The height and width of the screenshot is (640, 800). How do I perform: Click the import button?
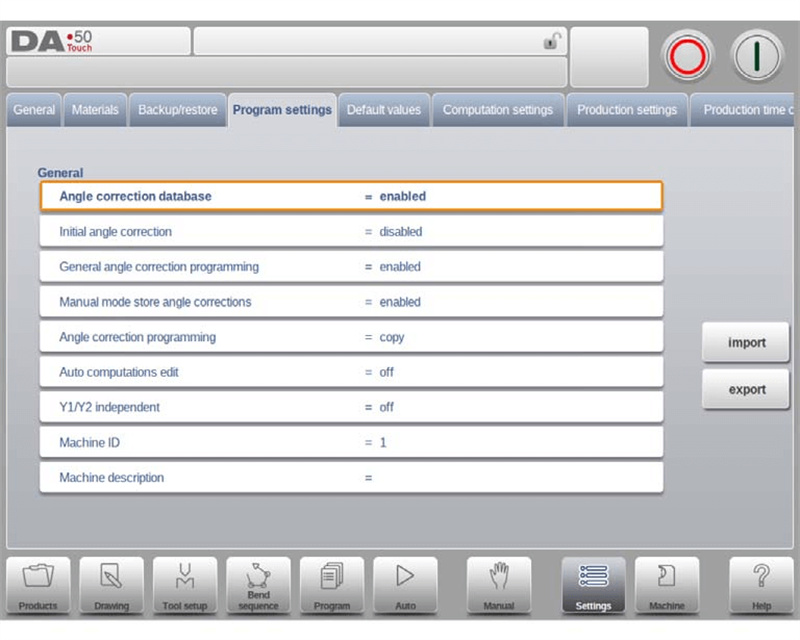[x=746, y=342]
